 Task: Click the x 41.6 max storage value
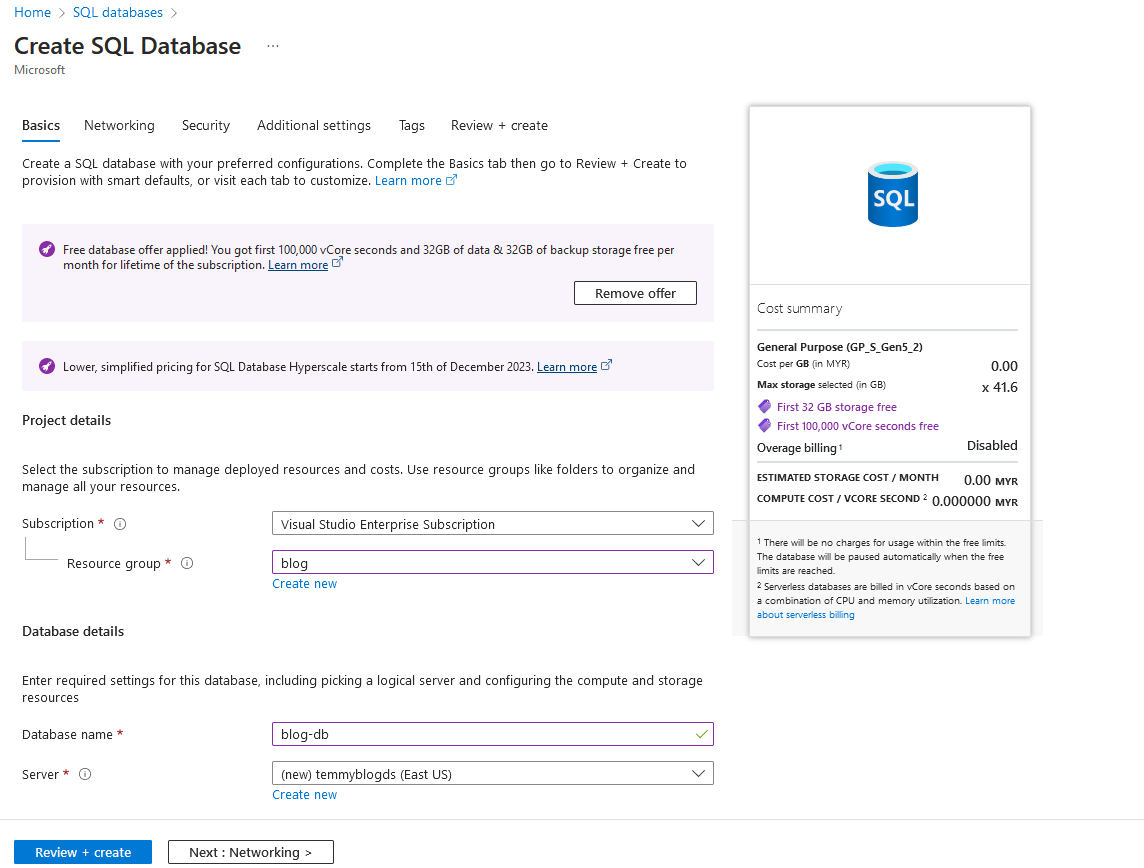click(x=1000, y=387)
